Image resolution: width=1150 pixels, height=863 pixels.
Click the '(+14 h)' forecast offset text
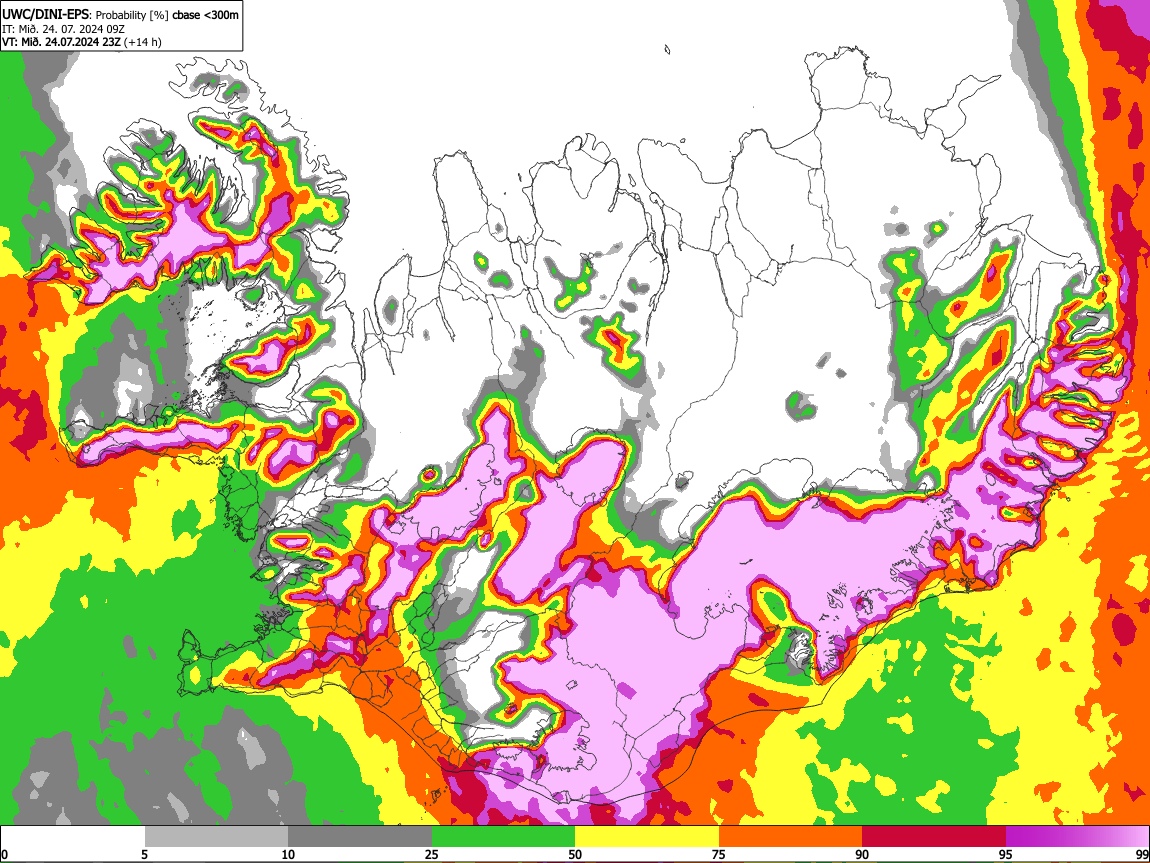click(142, 42)
